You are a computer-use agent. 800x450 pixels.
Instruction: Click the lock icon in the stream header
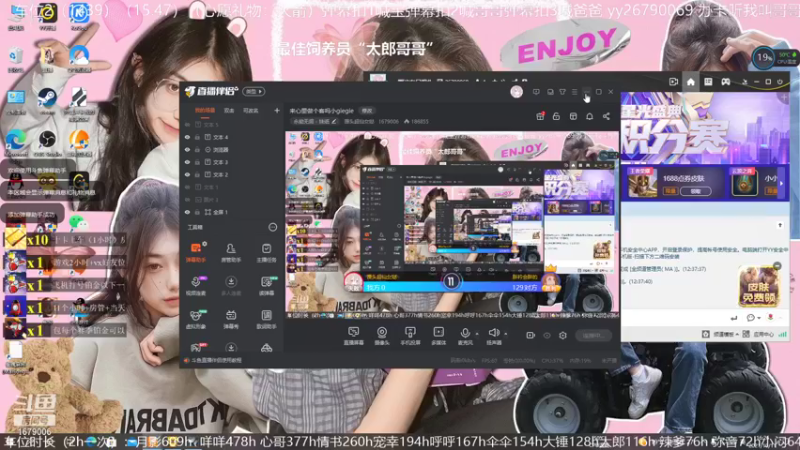click(556, 116)
